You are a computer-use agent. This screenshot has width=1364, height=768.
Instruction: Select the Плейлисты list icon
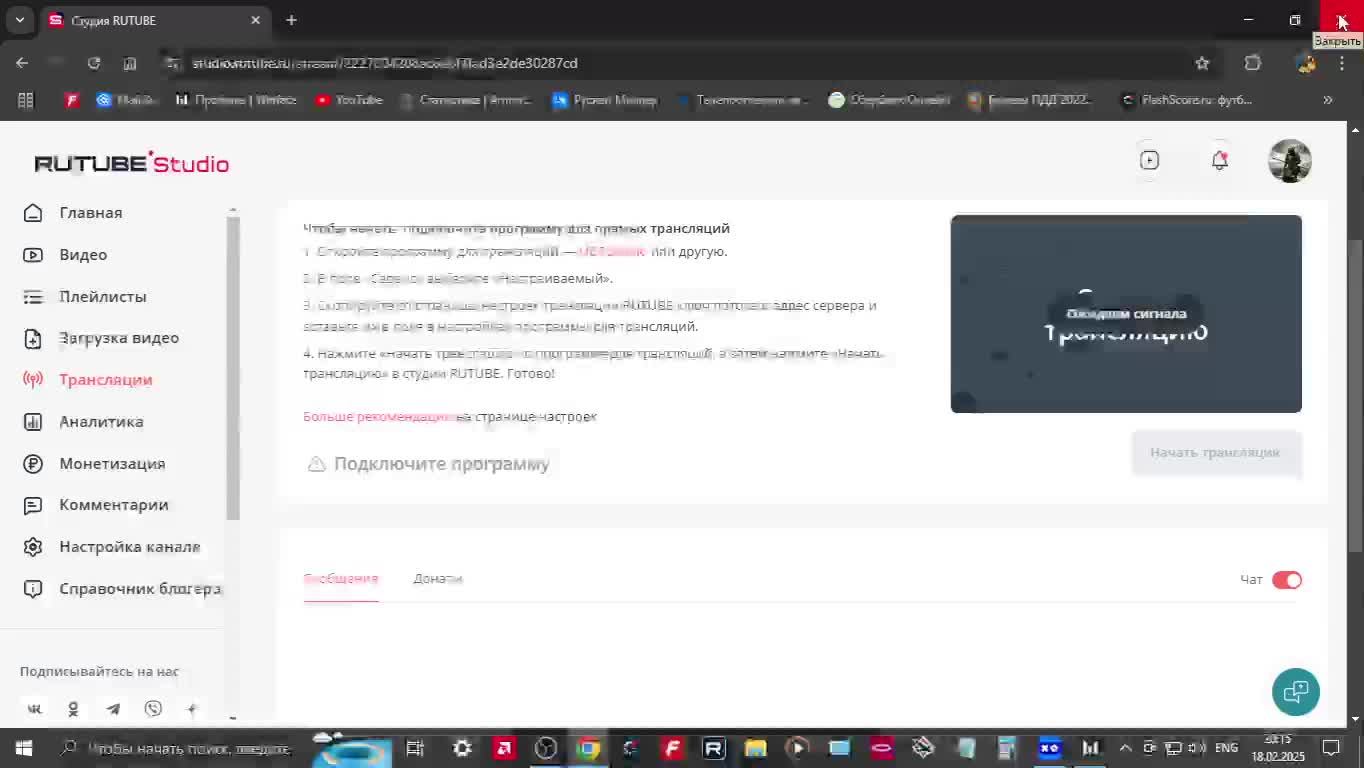33,297
